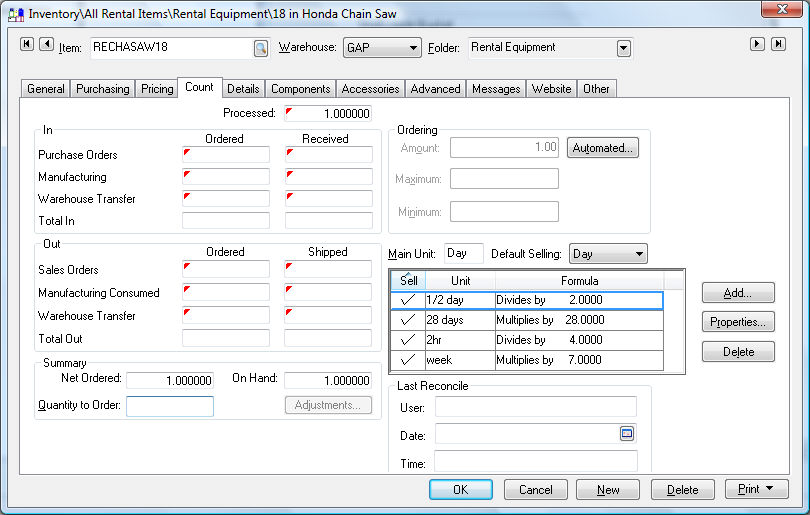
Task: Toggle the Sell checkmark for 1/2 day
Action: point(407,300)
